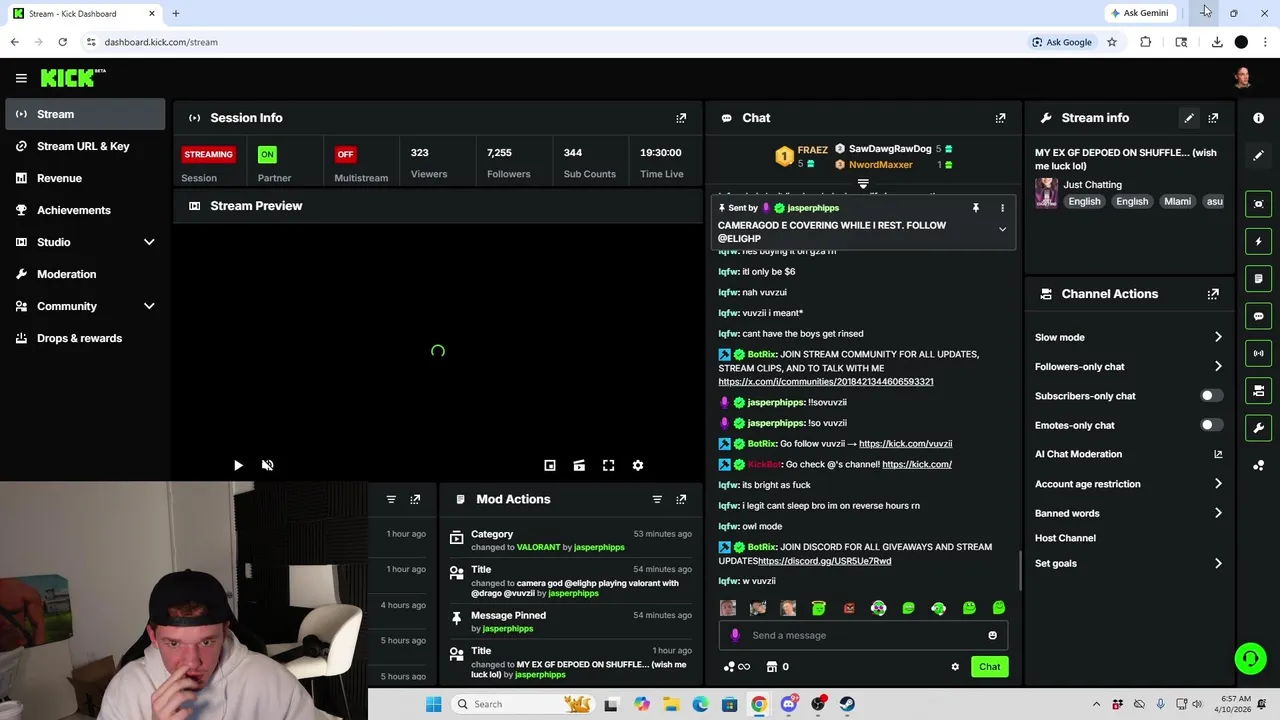
Task: Open Steam from the taskbar
Action: pyautogui.click(x=847, y=704)
